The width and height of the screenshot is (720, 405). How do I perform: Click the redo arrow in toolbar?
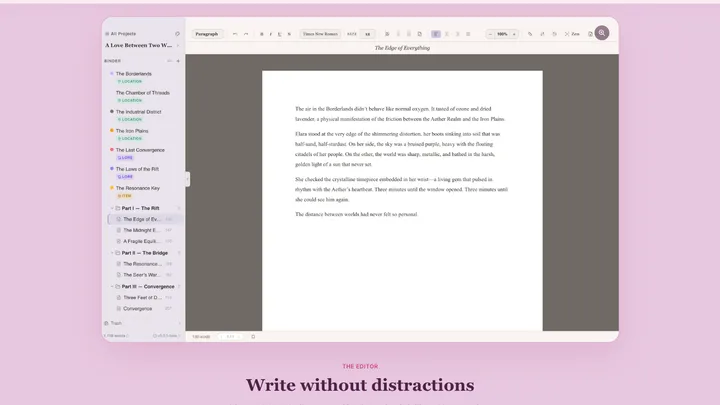click(x=246, y=34)
